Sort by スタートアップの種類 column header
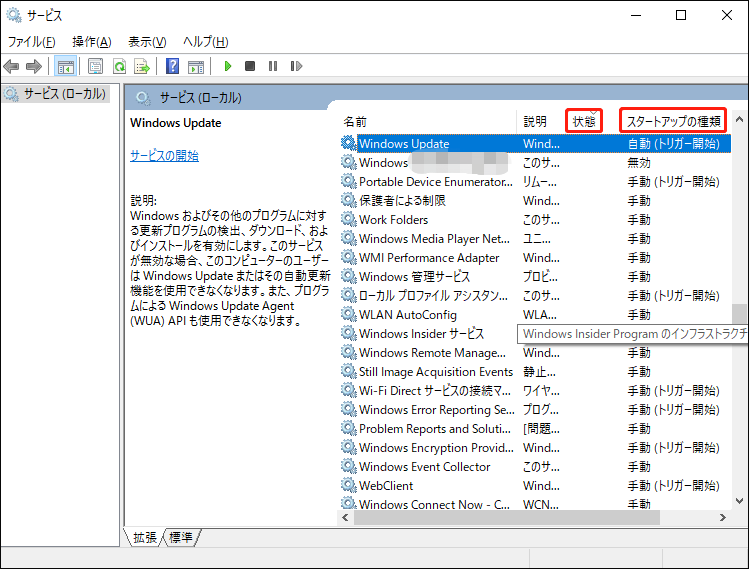Viewport: 749px width, 569px height. coord(672,121)
